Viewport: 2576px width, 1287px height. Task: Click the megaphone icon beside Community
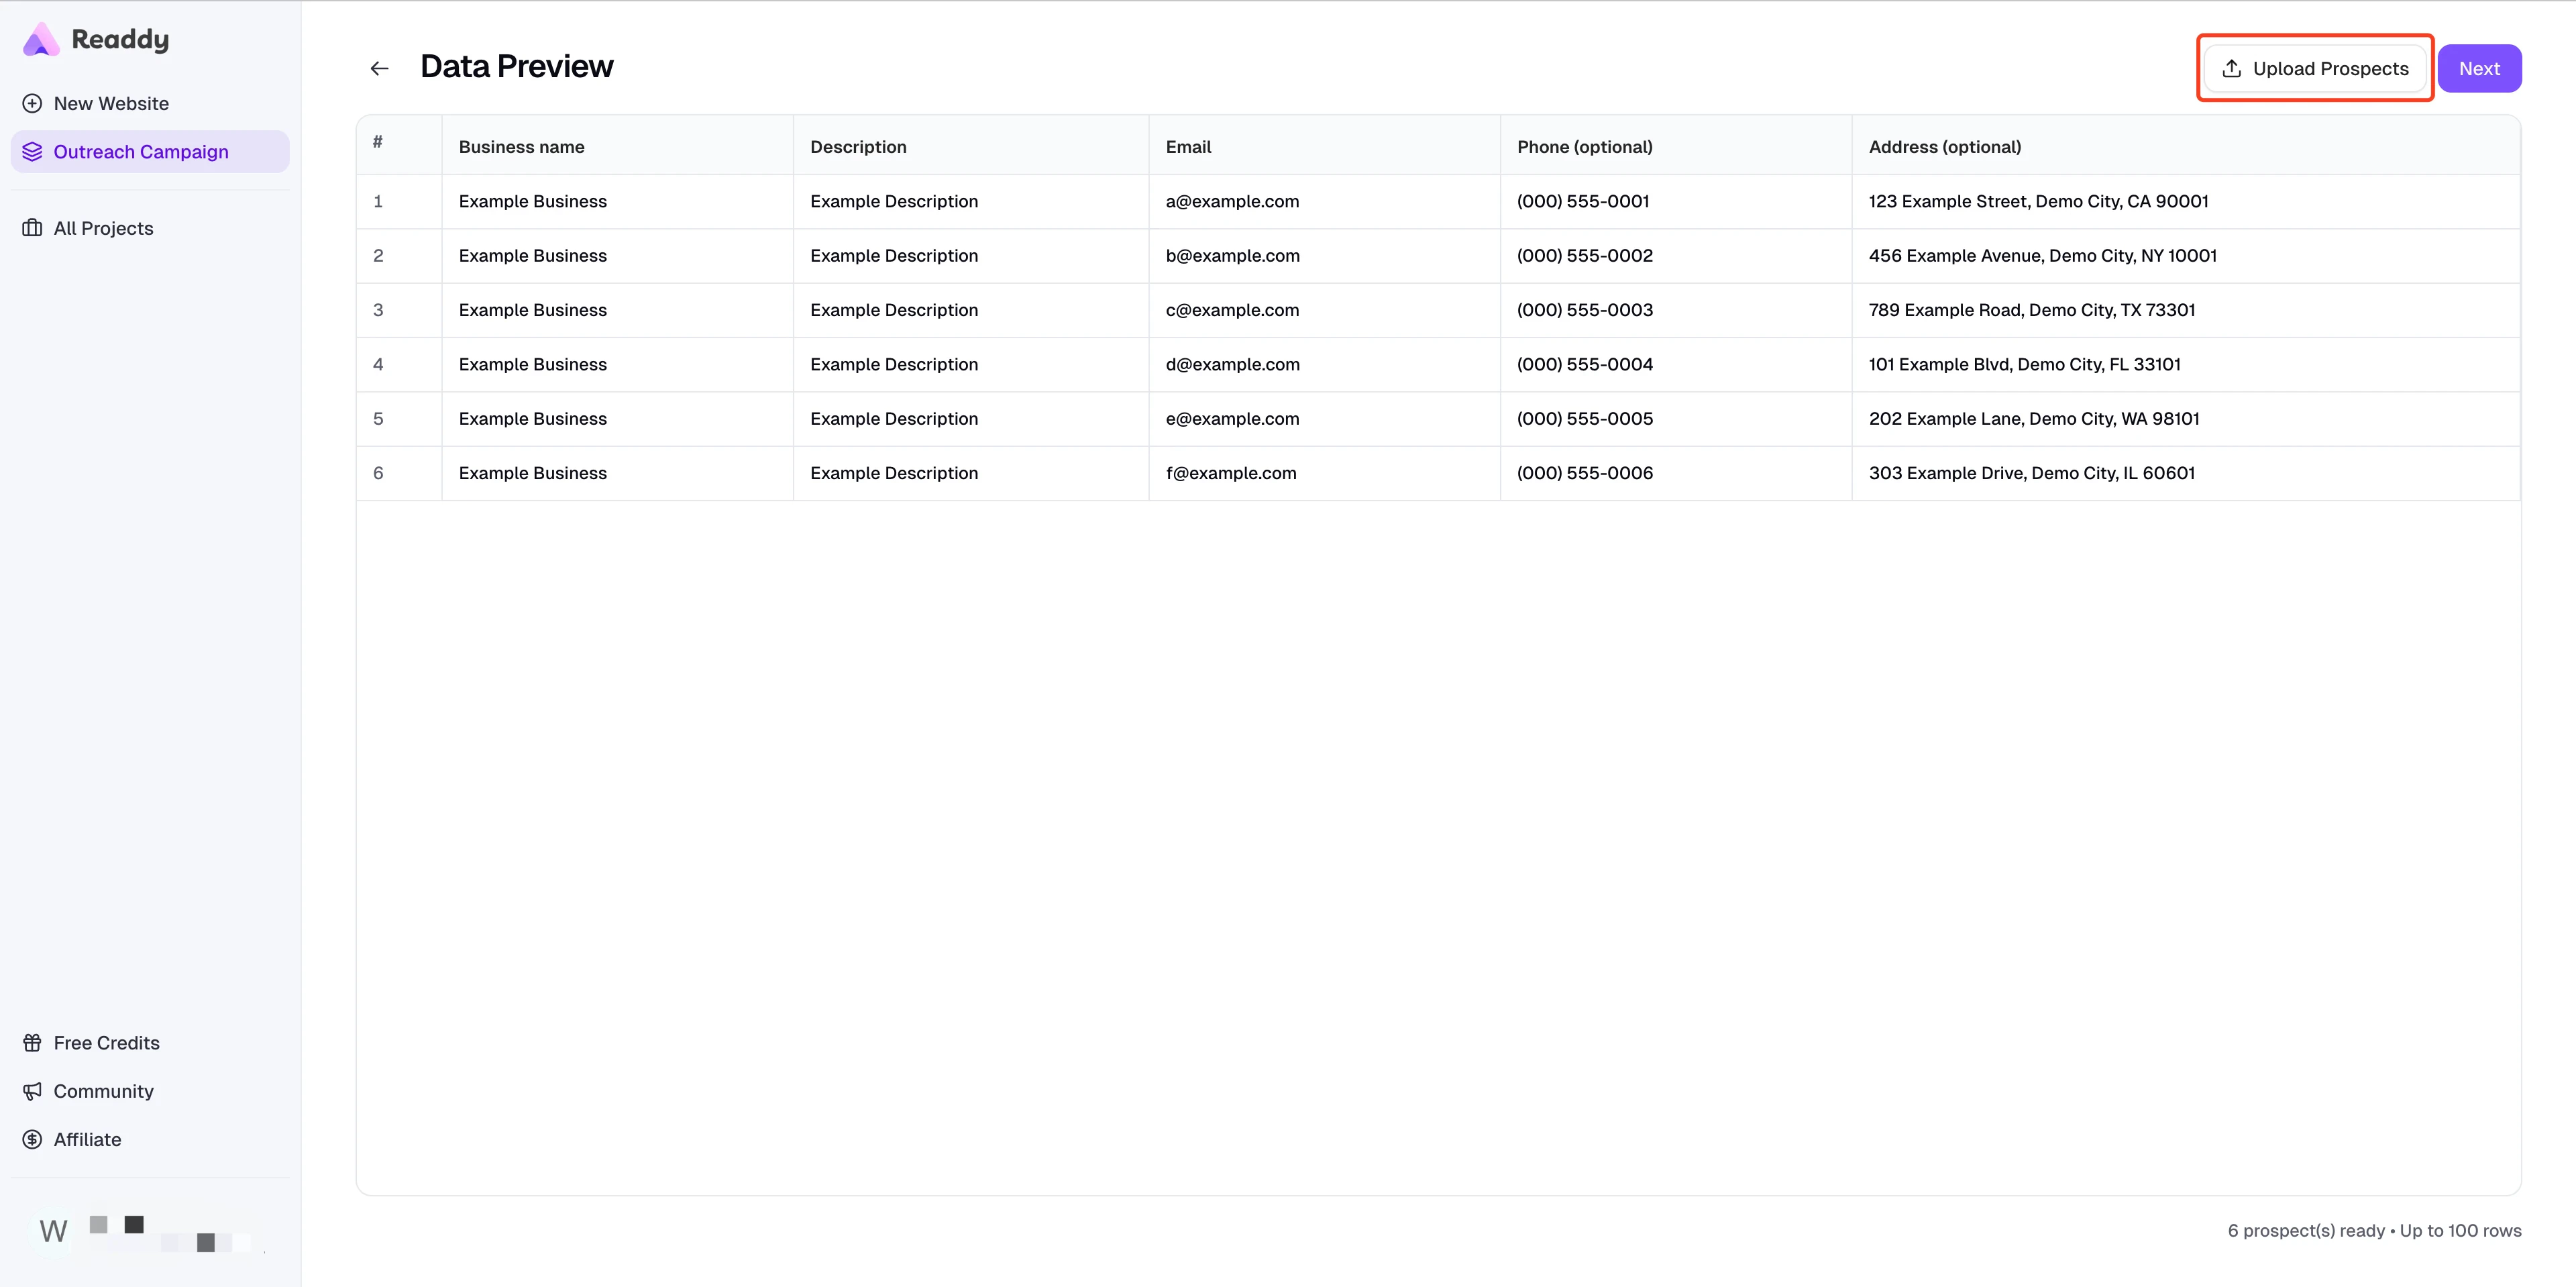click(32, 1091)
